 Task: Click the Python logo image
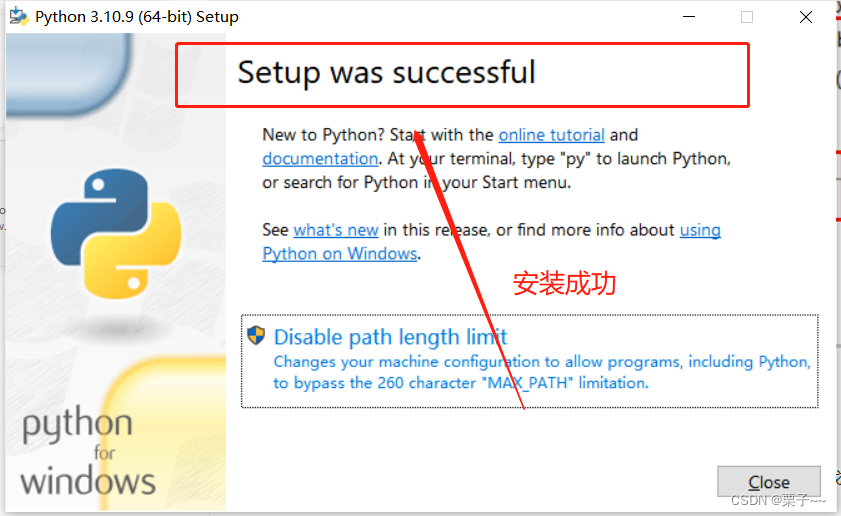click(x=116, y=234)
